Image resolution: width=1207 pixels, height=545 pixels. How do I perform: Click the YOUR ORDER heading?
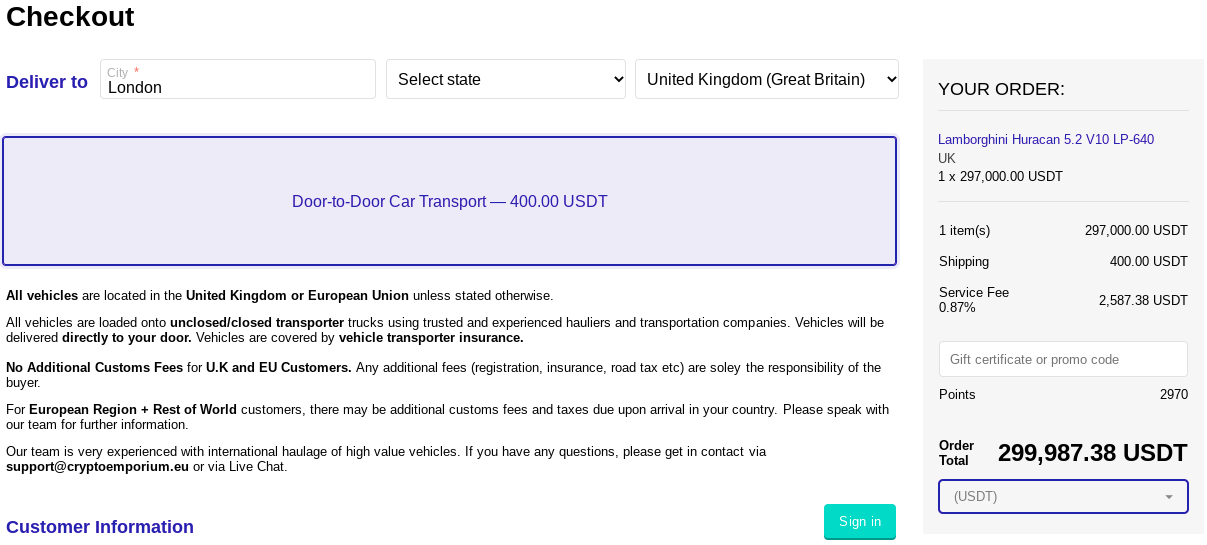1001,89
